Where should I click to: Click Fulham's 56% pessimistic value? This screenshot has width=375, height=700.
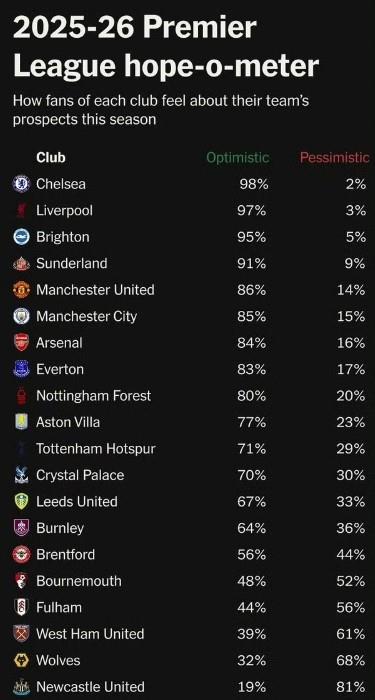point(351,608)
